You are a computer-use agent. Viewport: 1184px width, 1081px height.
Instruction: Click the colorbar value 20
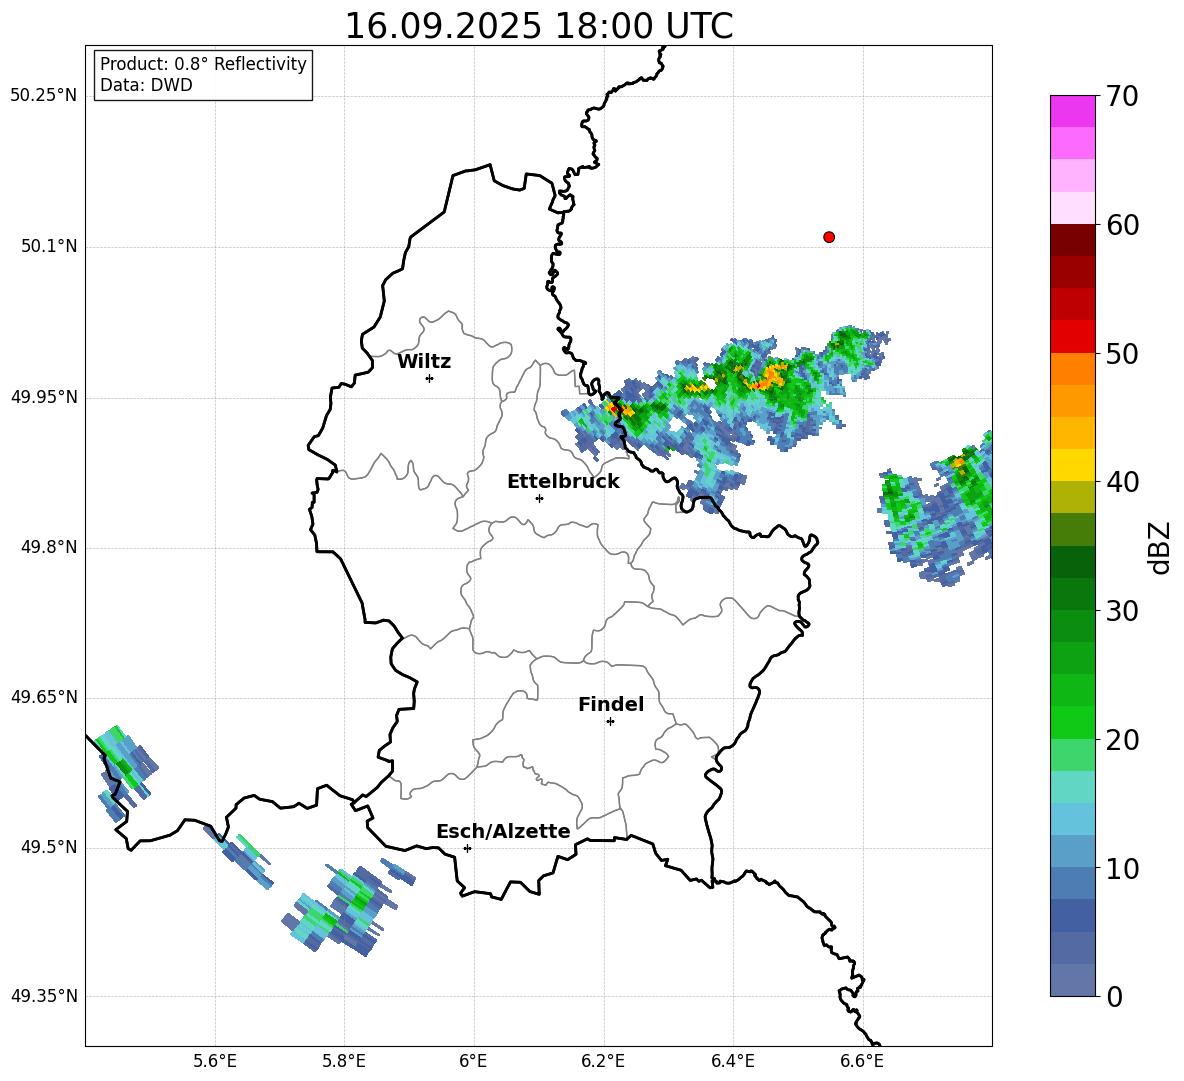1122,740
